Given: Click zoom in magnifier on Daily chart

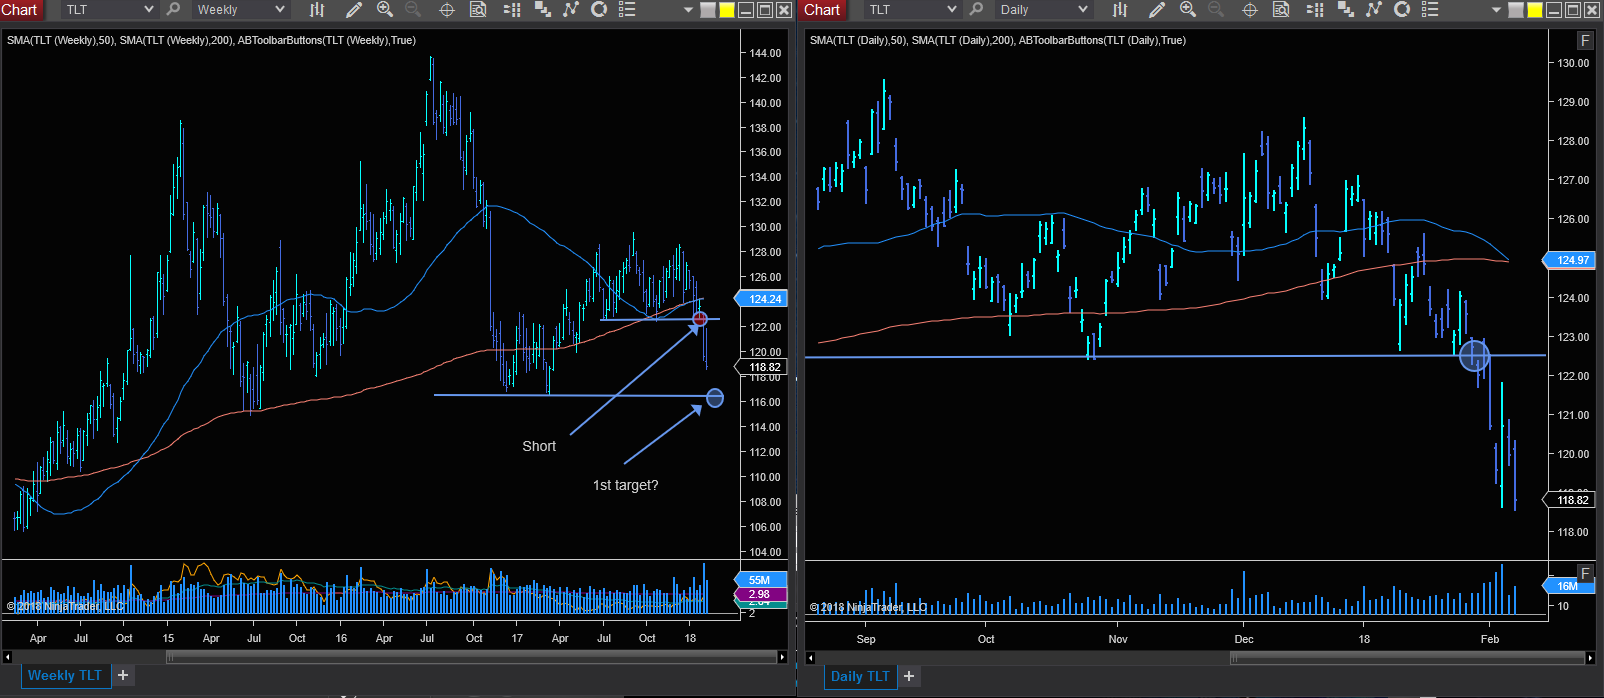Looking at the screenshot, I should (x=1188, y=10).
